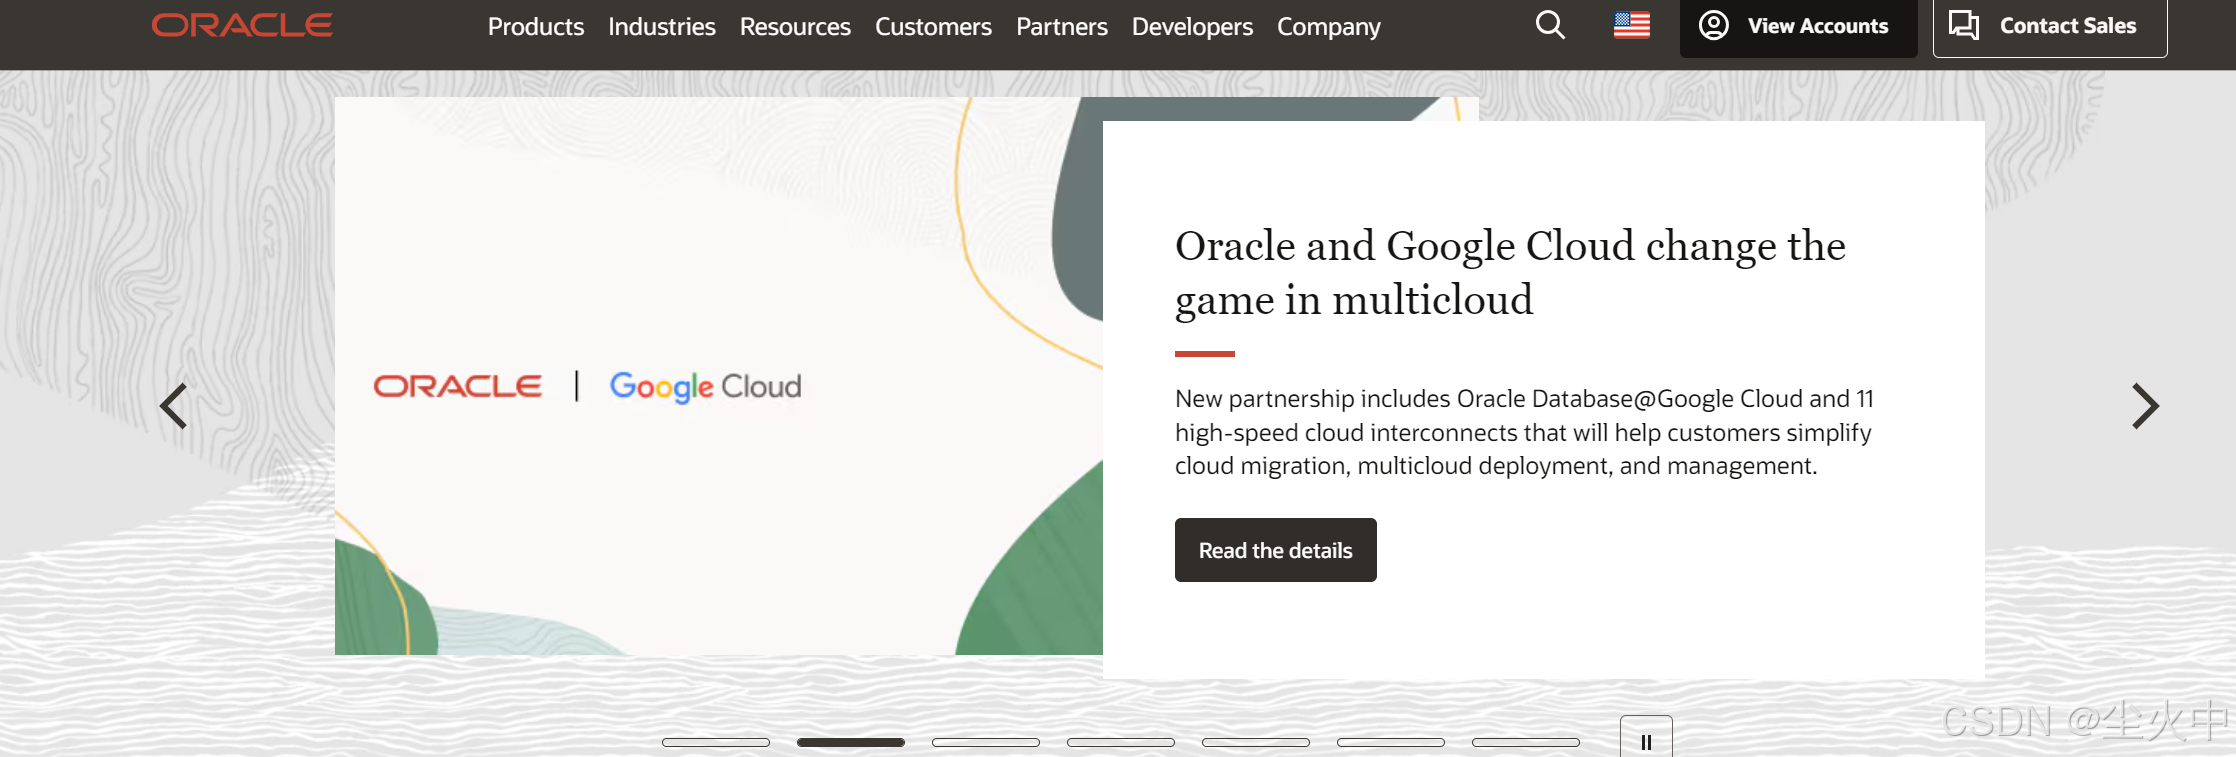The image size is (2236, 757).
Task: Go to previous slide with left arrow
Action: click(x=174, y=406)
